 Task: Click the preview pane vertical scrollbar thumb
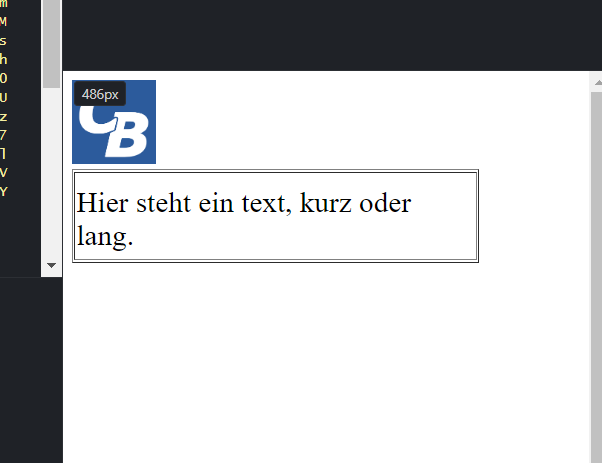pyautogui.click(x=597, y=276)
